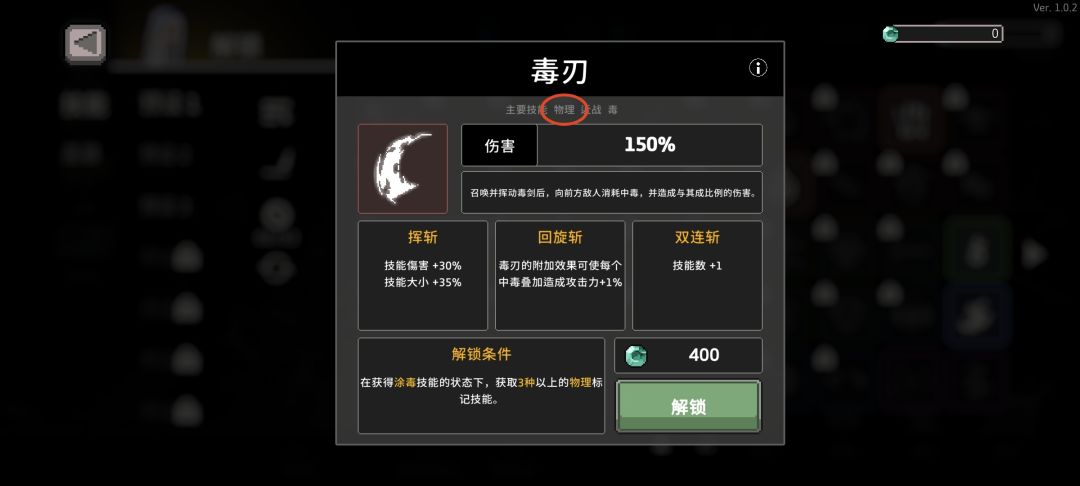Click the 伤害 damage label box
Image resolution: width=1080 pixels, height=486 pixels.
point(499,145)
